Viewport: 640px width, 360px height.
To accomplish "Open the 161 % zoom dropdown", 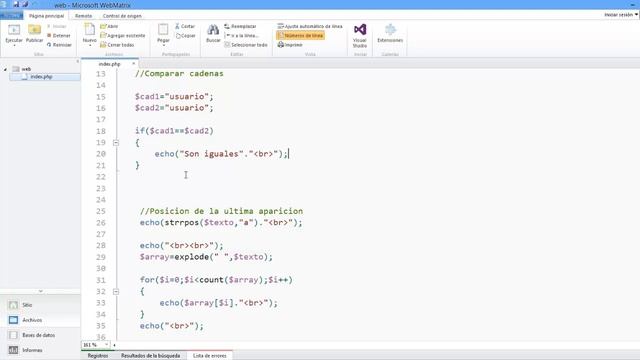I will pyautogui.click(x=107, y=345).
